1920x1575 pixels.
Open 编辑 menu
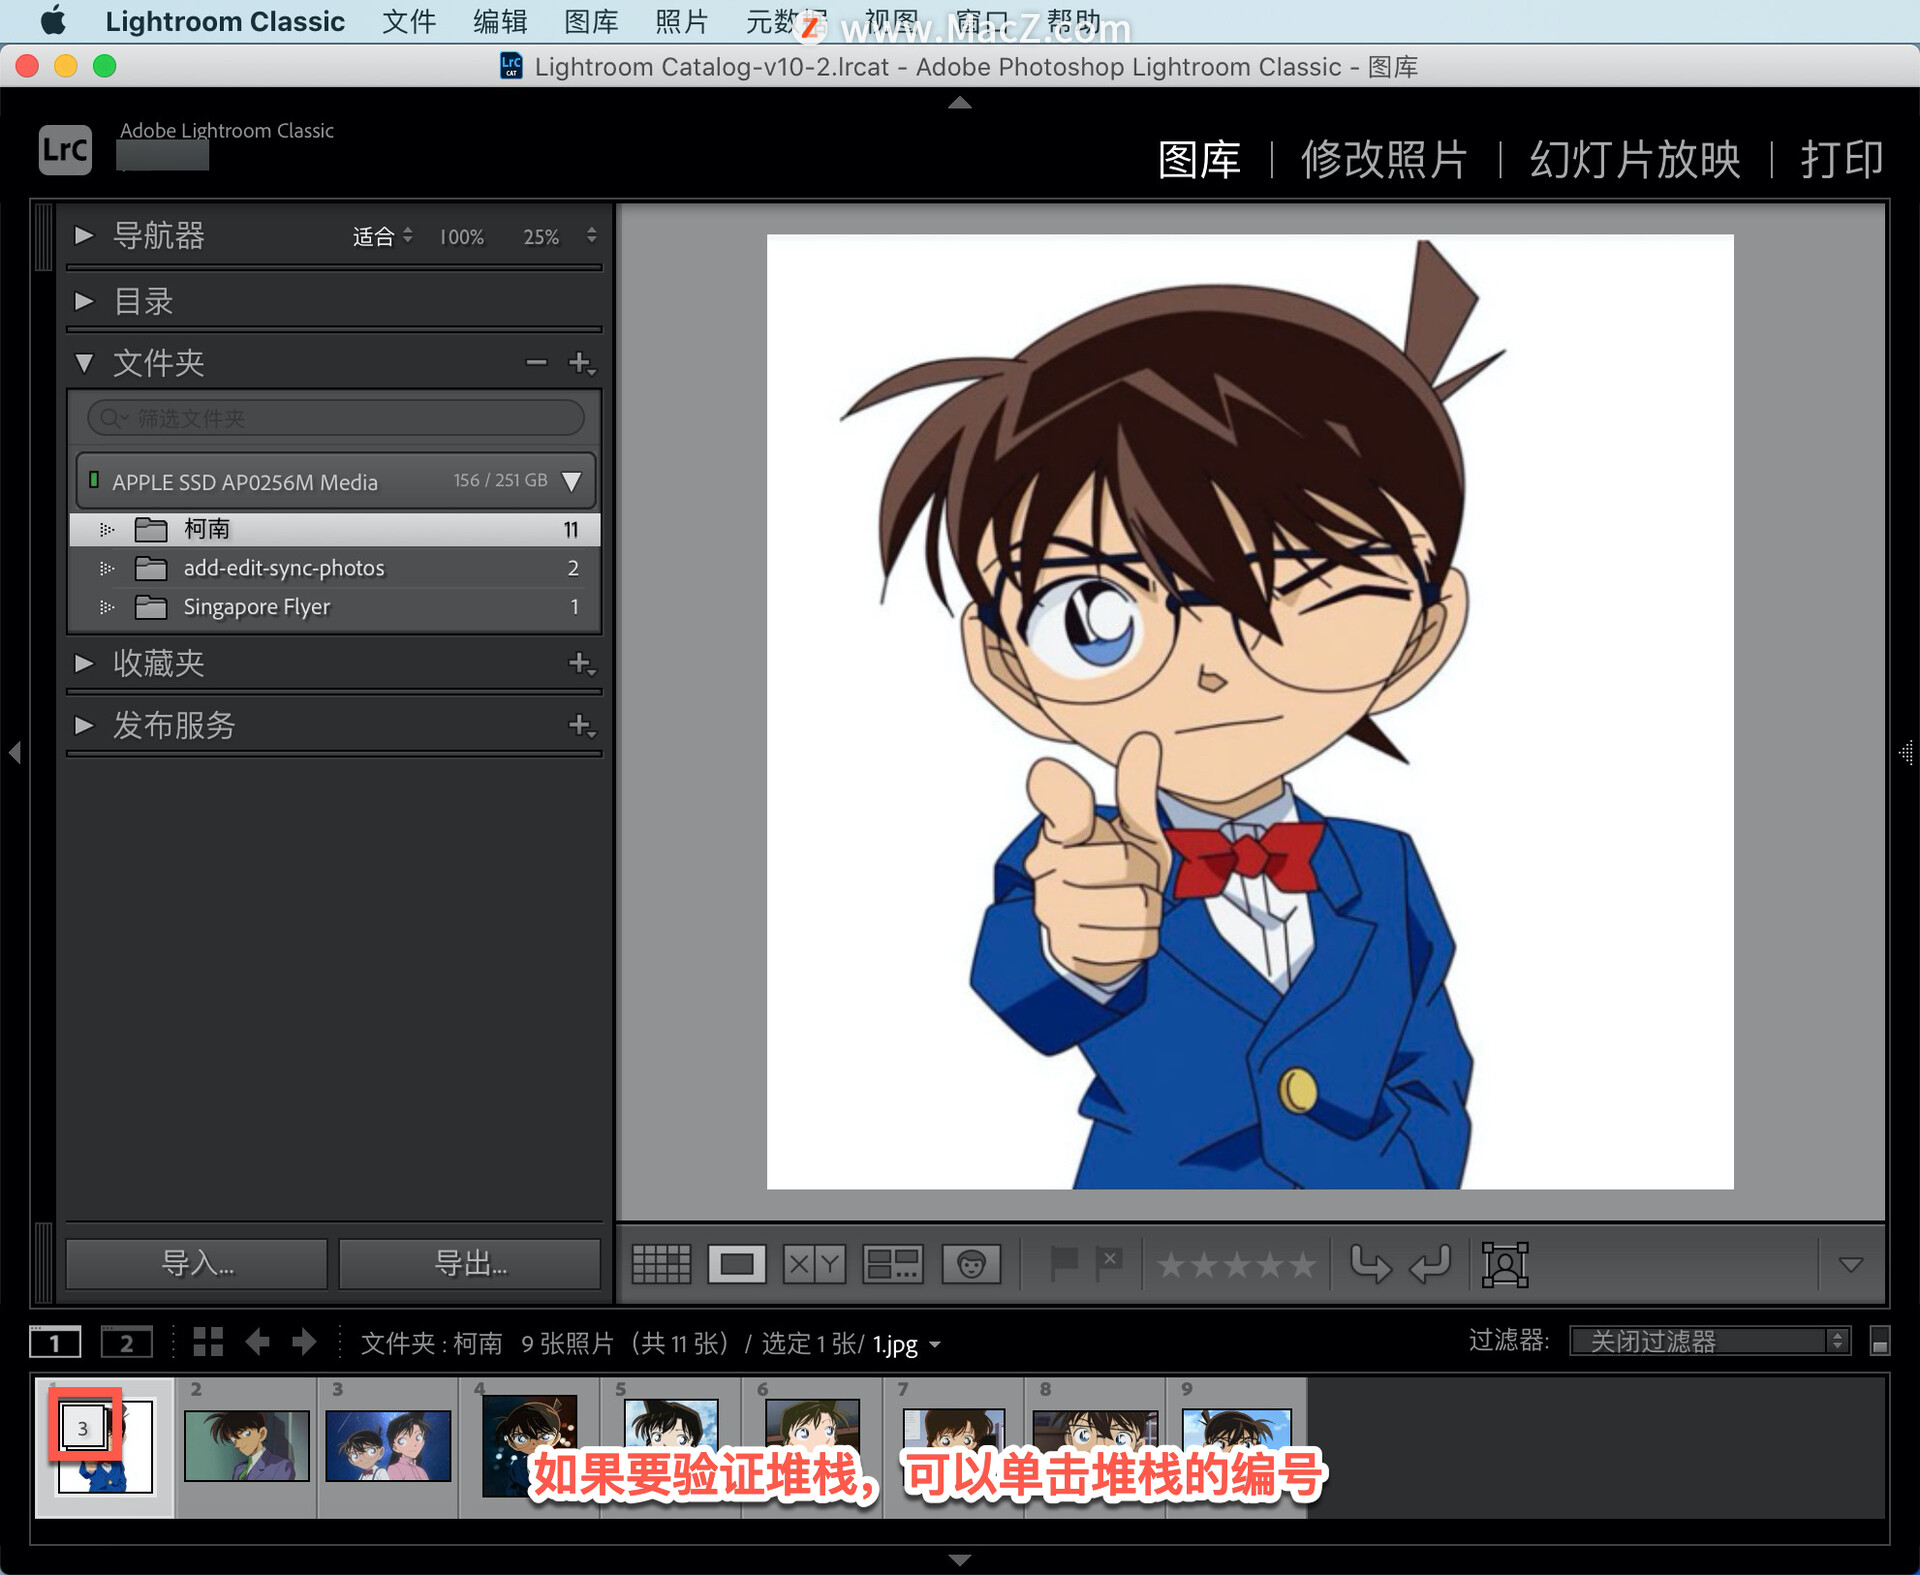tap(500, 21)
